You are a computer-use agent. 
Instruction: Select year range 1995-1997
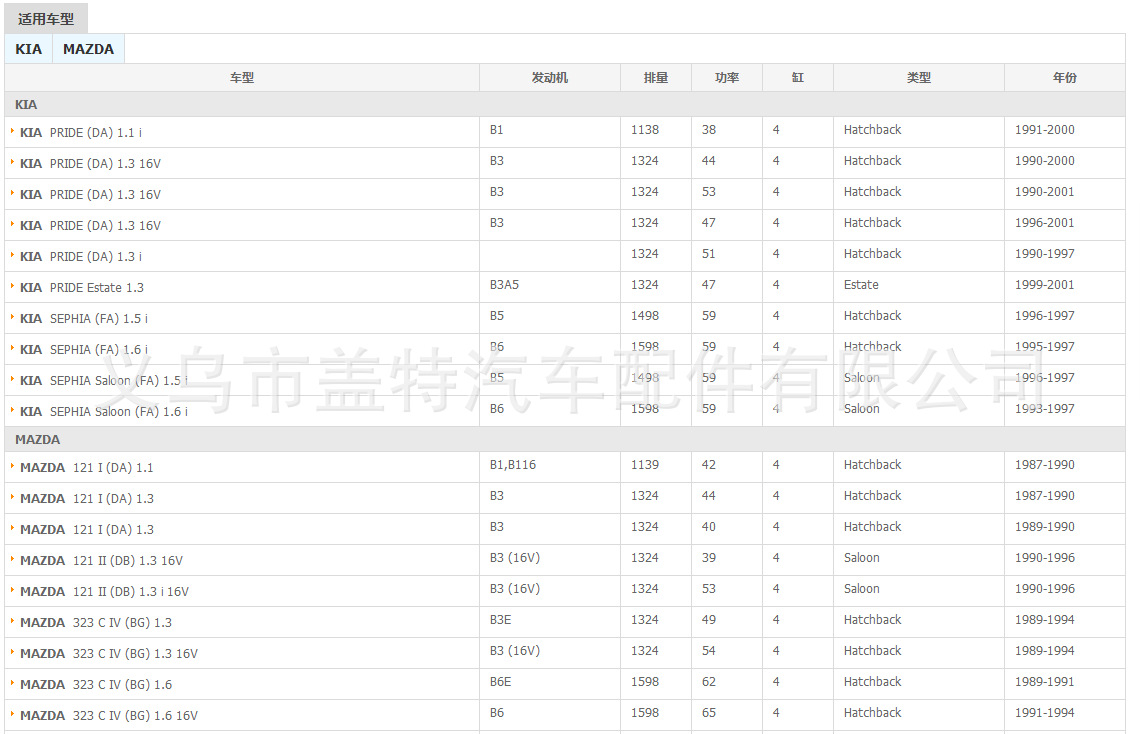pos(1045,347)
